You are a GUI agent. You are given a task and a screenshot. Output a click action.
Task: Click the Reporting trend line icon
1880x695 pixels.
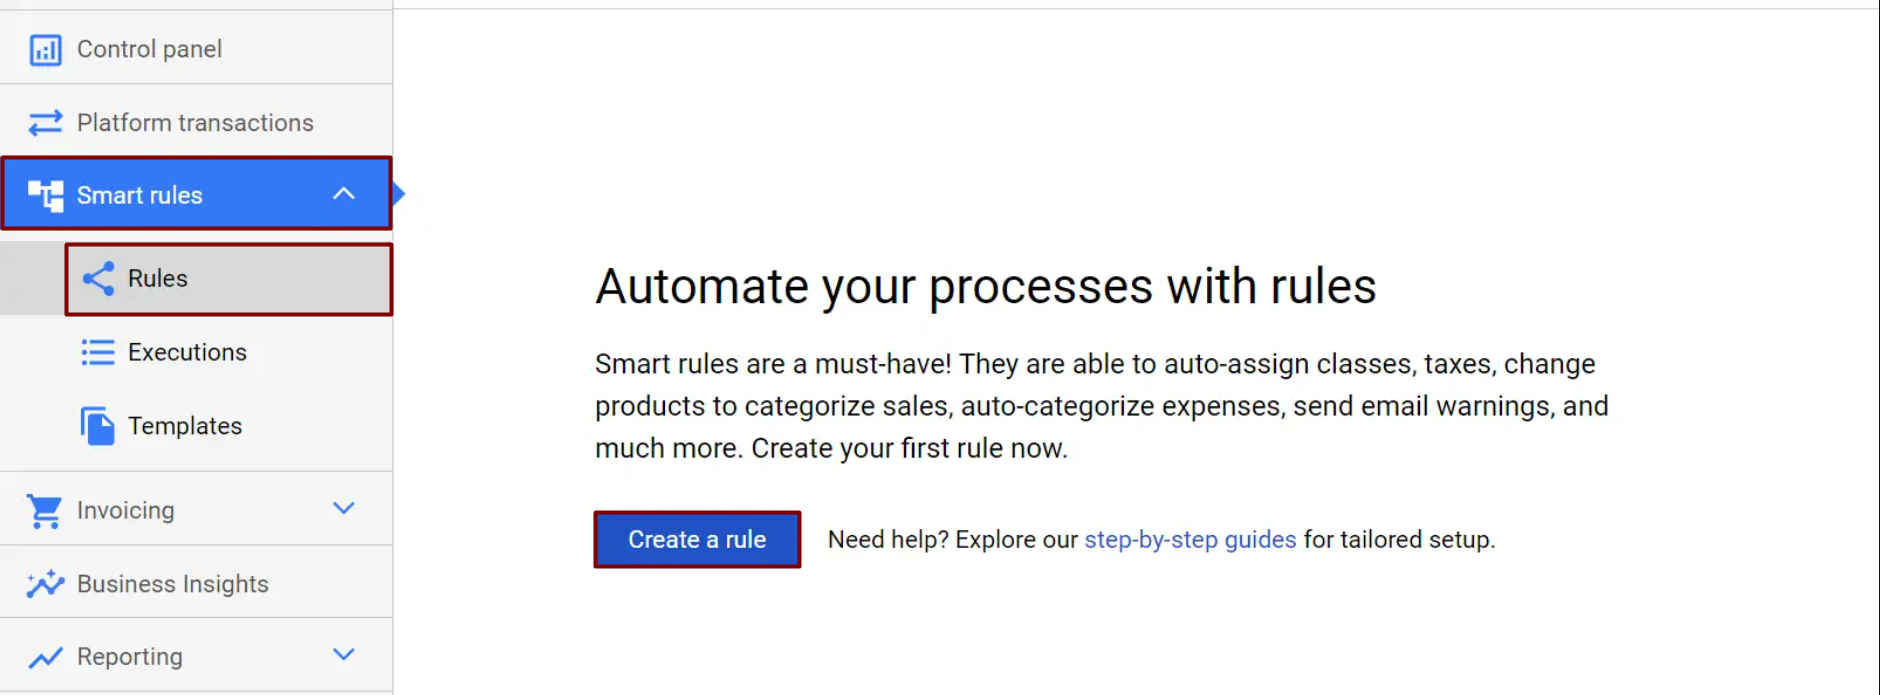45,657
